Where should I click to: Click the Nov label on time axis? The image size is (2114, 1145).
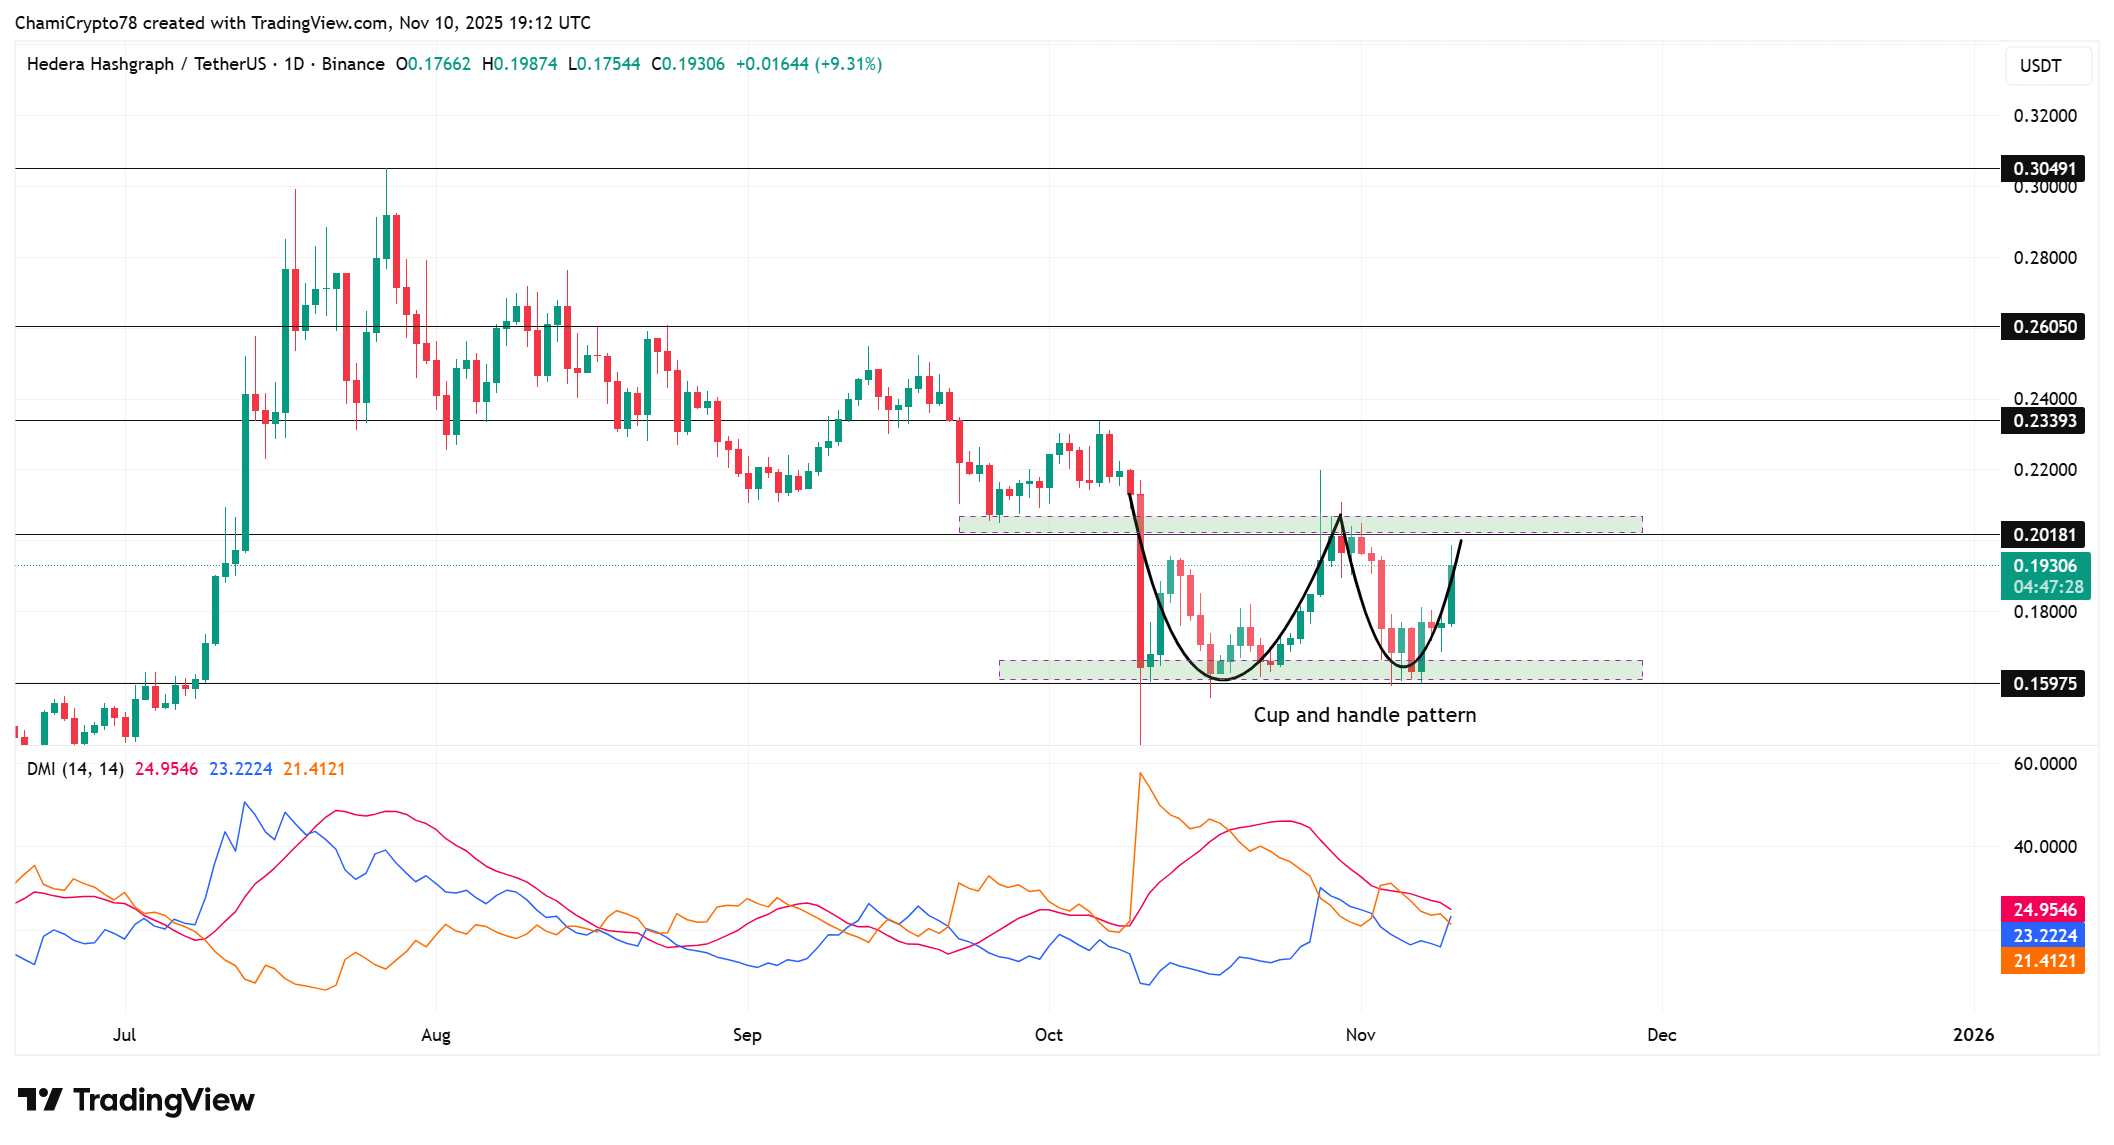[1360, 1035]
